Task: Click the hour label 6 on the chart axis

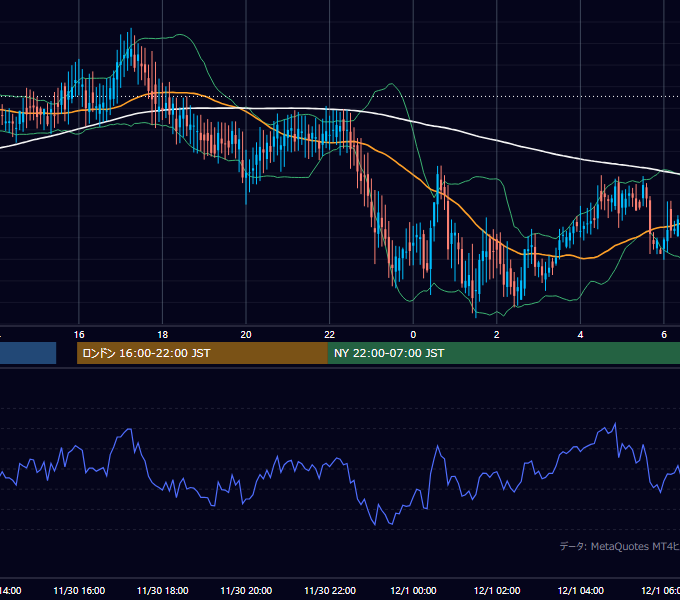Action: click(x=664, y=335)
